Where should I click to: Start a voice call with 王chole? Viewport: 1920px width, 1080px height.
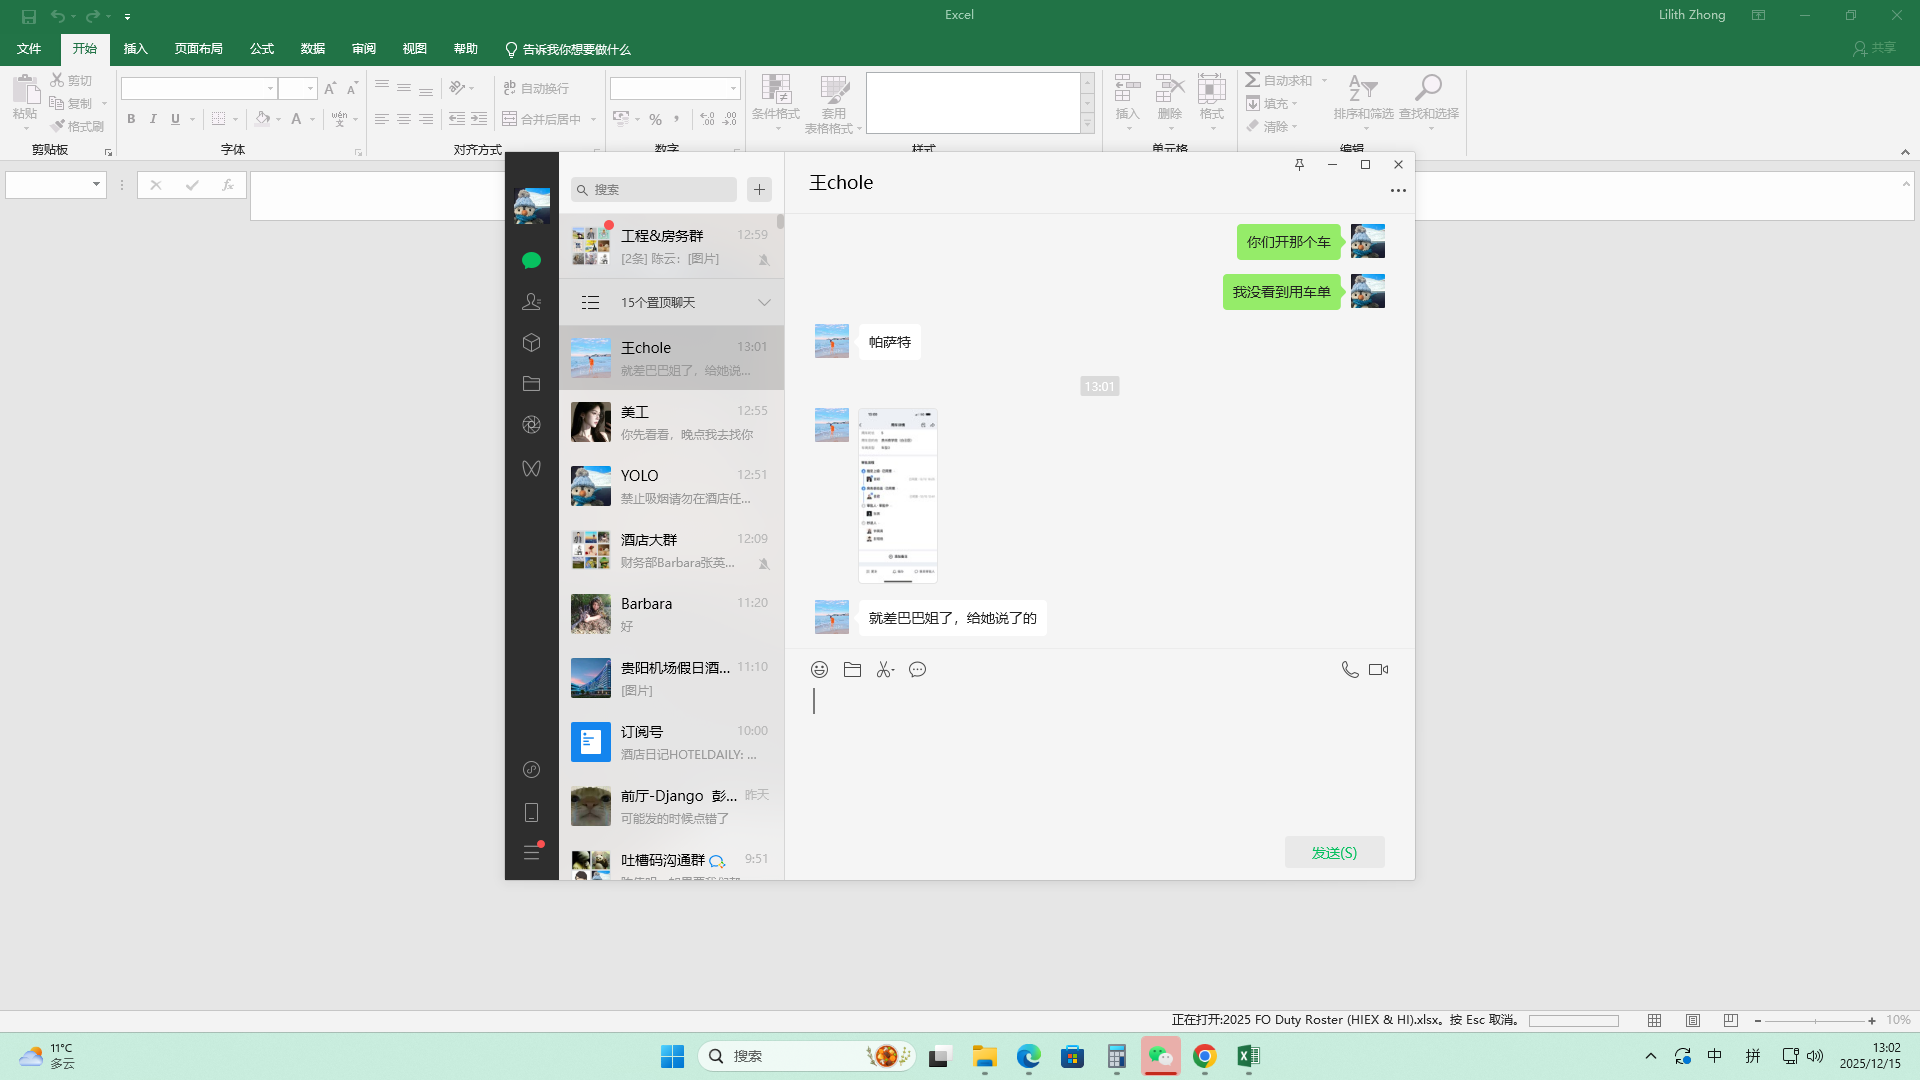tap(1349, 670)
